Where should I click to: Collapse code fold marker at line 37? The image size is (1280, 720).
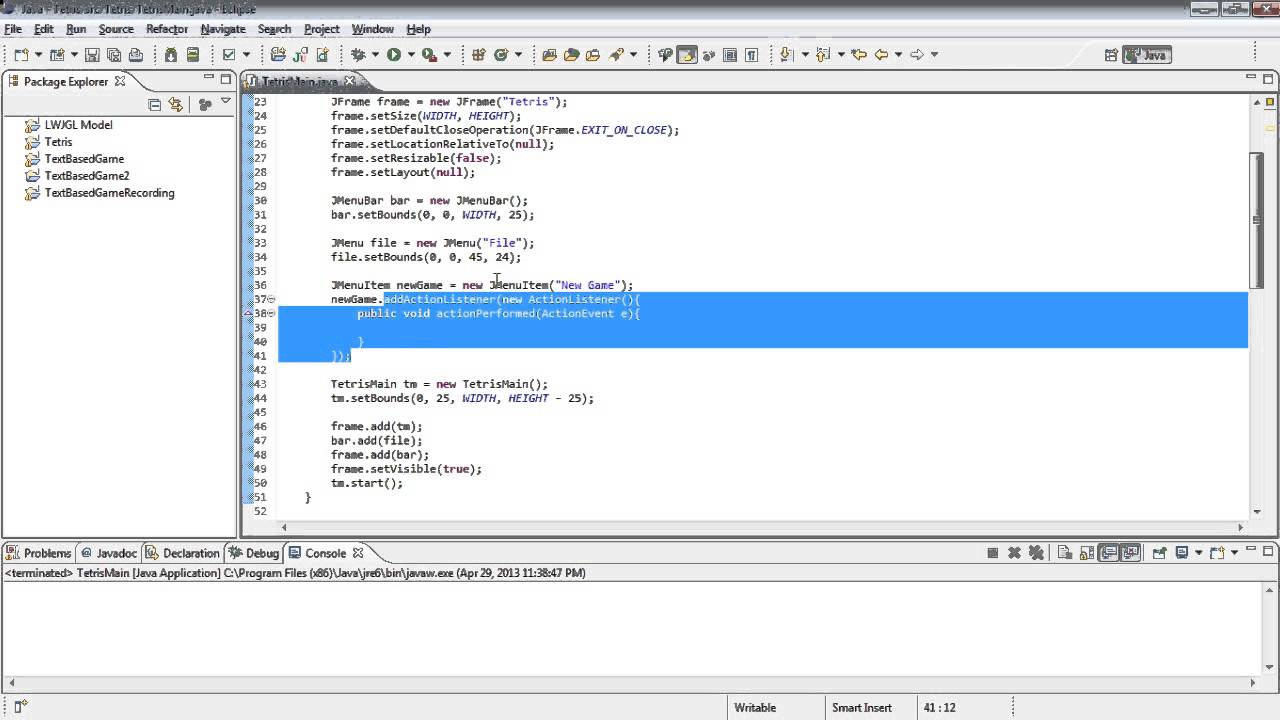(271, 299)
